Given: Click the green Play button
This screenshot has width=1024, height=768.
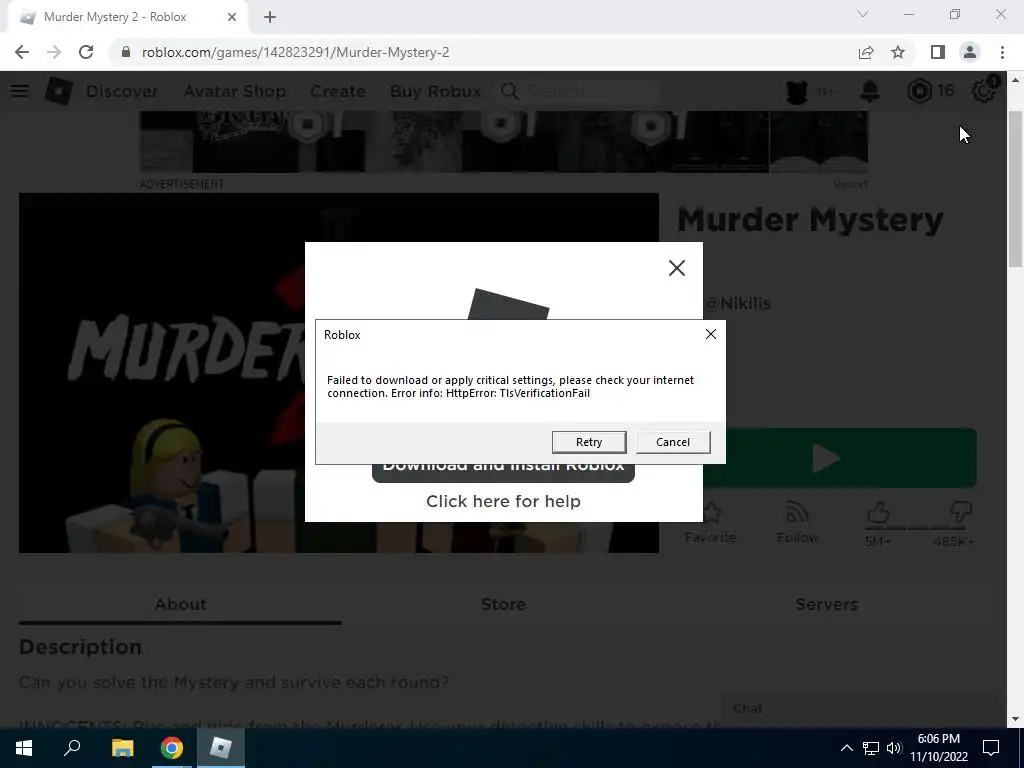Looking at the screenshot, I should (840, 458).
